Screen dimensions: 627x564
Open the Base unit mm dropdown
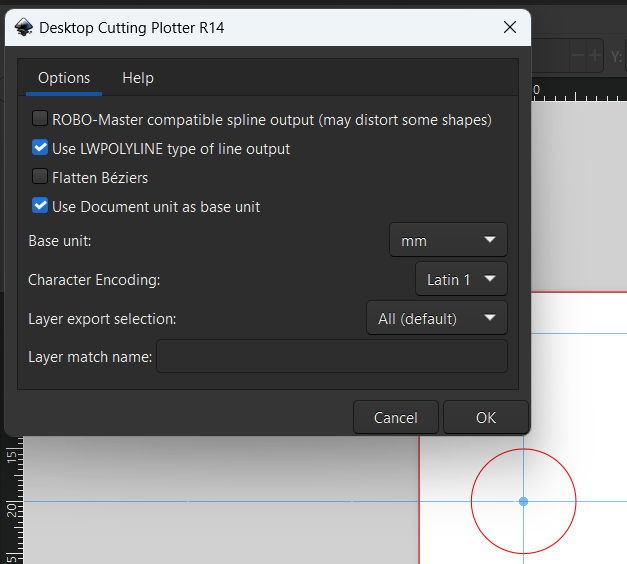tap(448, 240)
